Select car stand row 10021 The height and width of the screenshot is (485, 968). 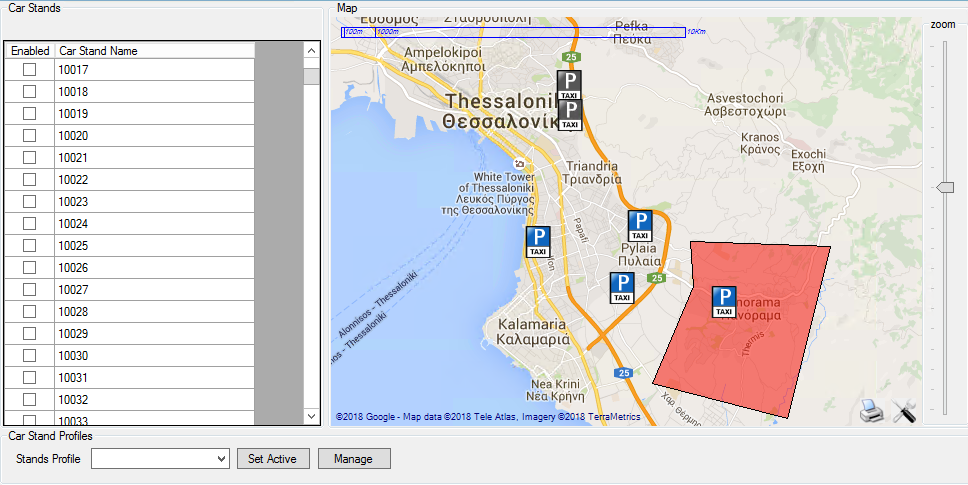pos(130,158)
